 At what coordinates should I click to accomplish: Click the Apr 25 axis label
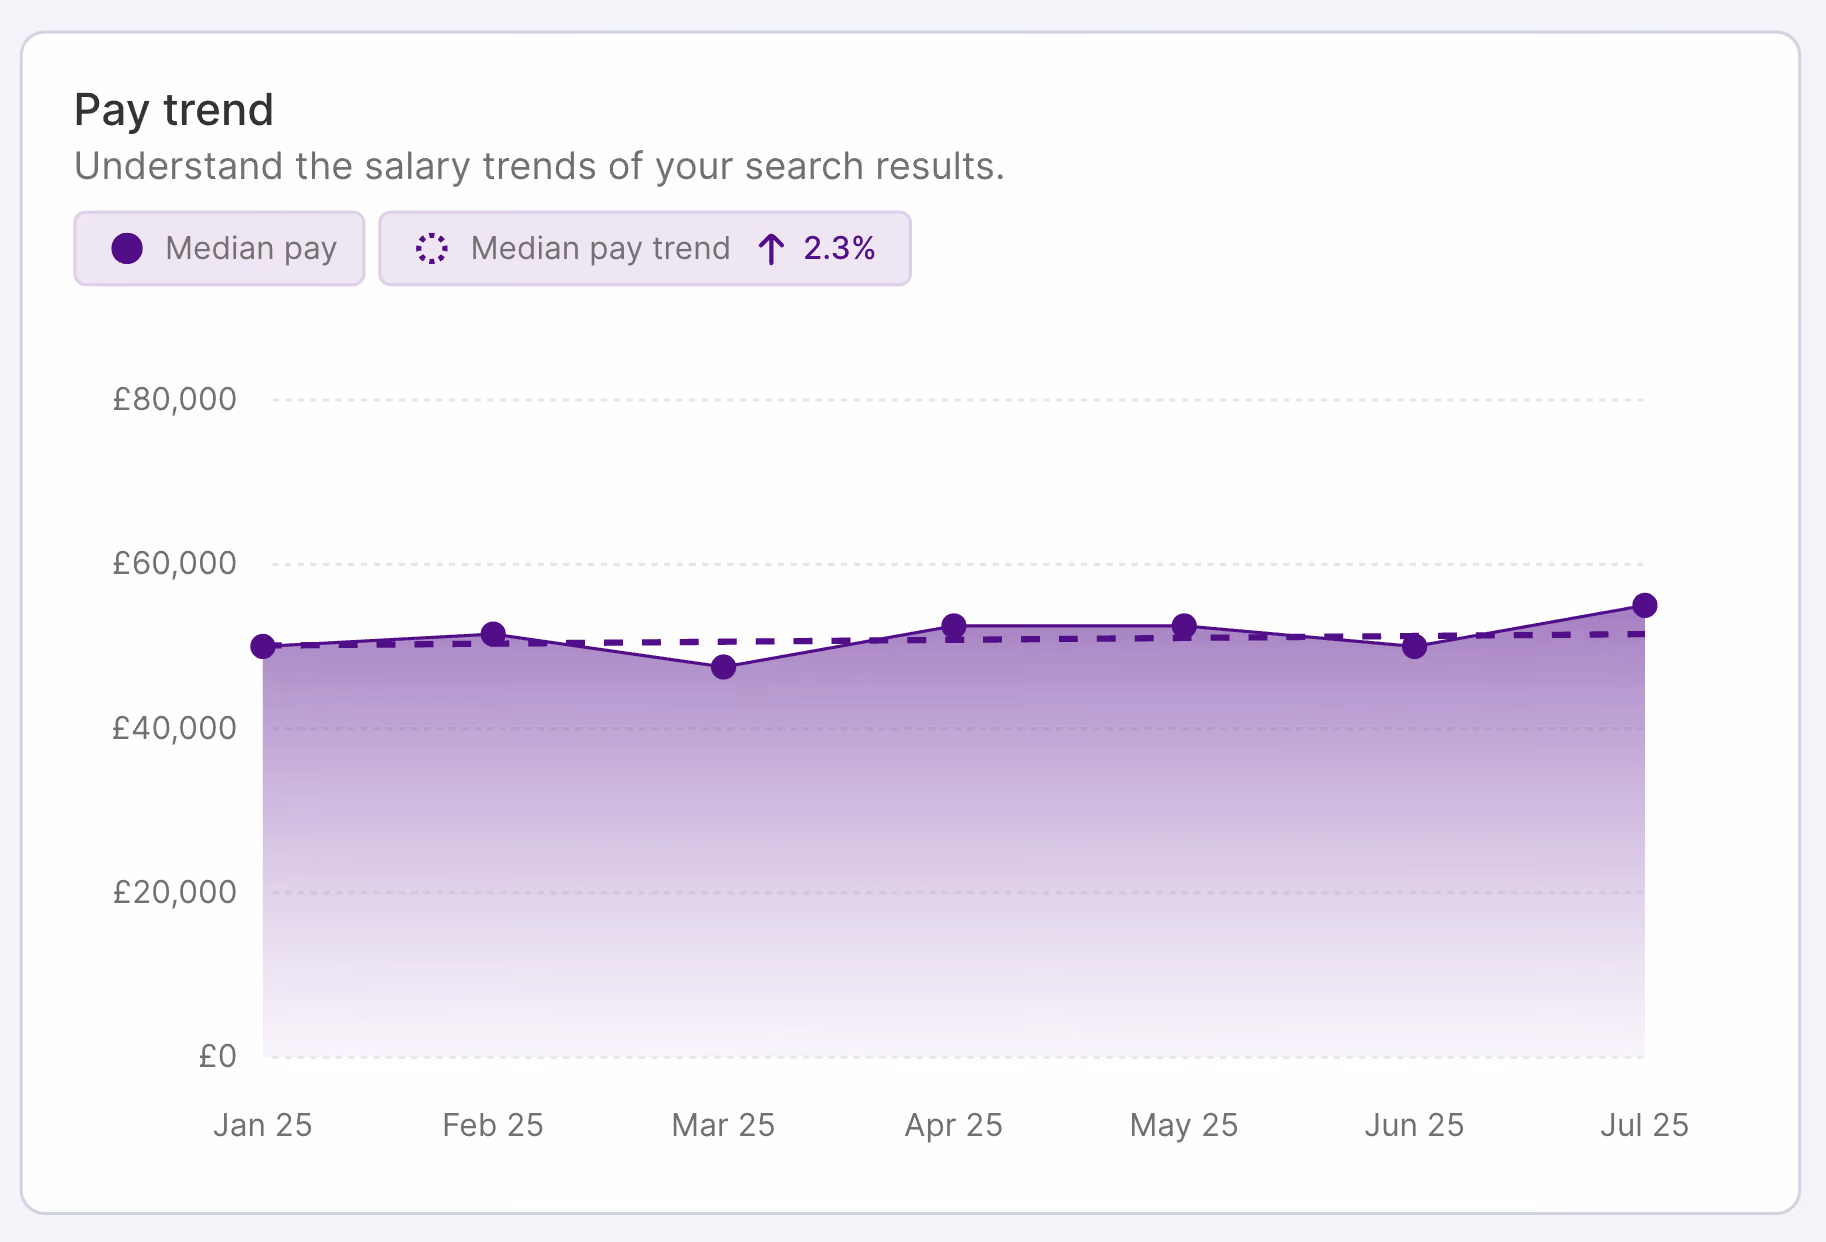[954, 1125]
